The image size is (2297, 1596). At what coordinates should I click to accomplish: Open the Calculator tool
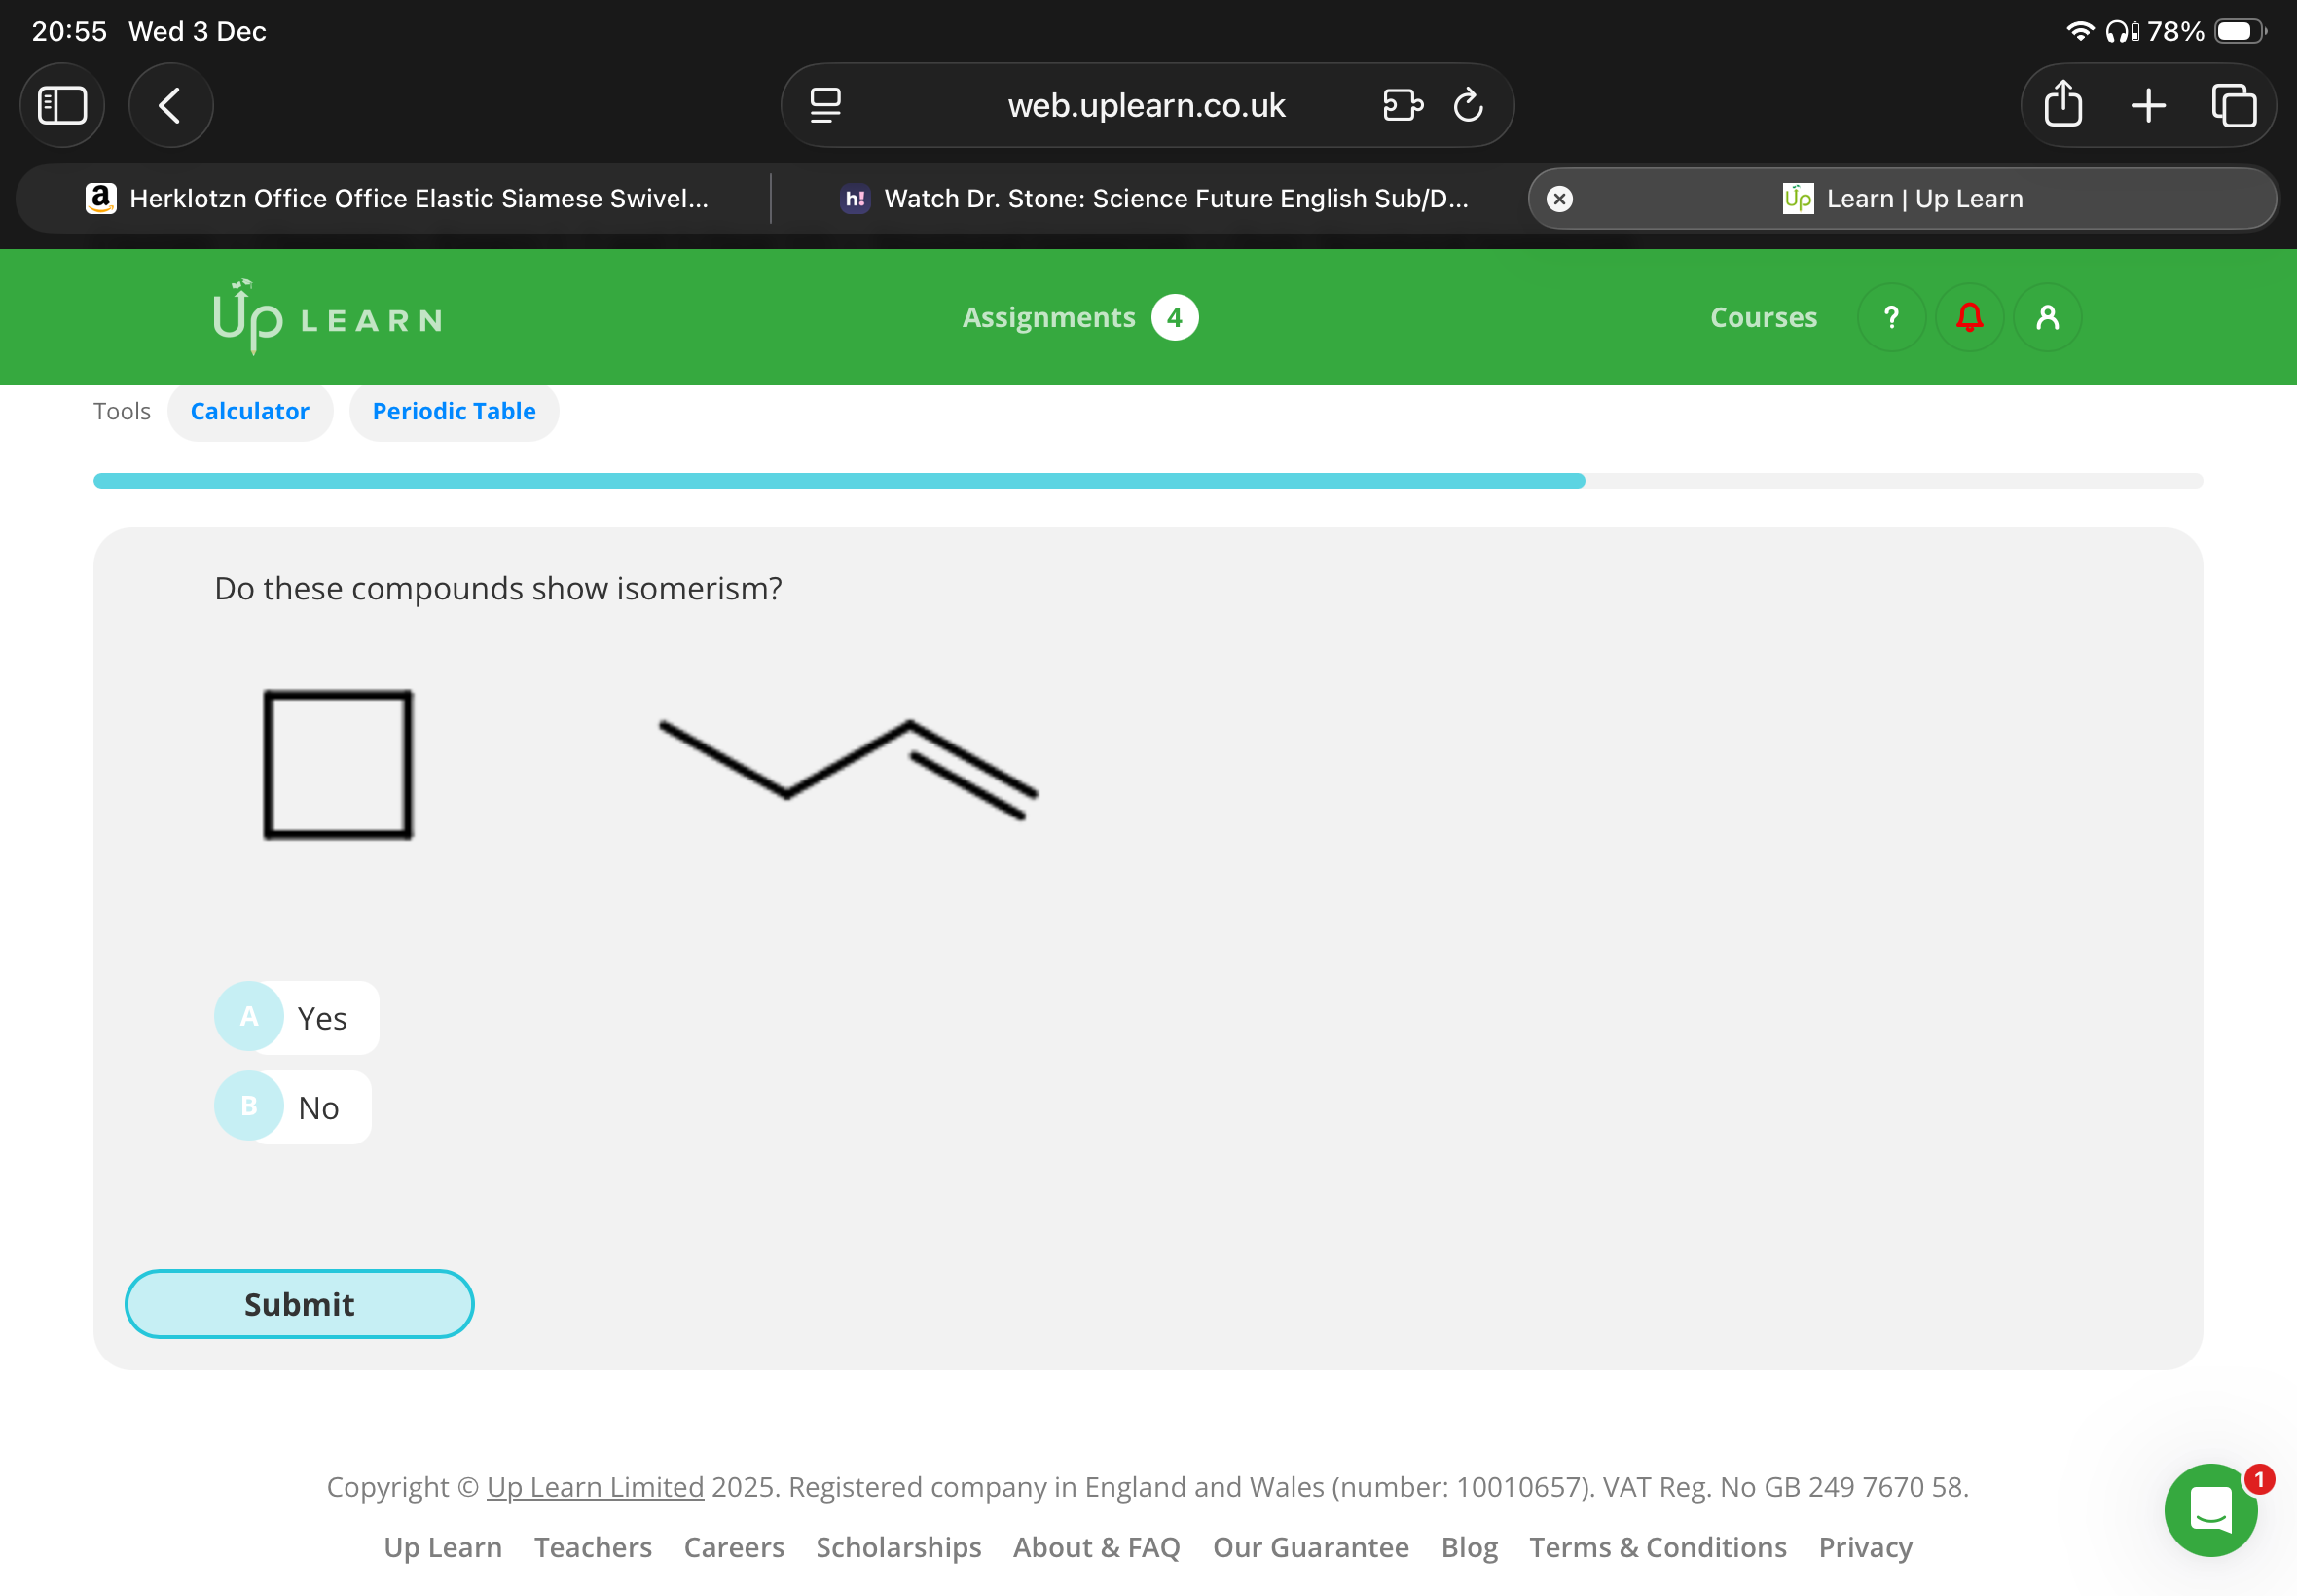[249, 411]
